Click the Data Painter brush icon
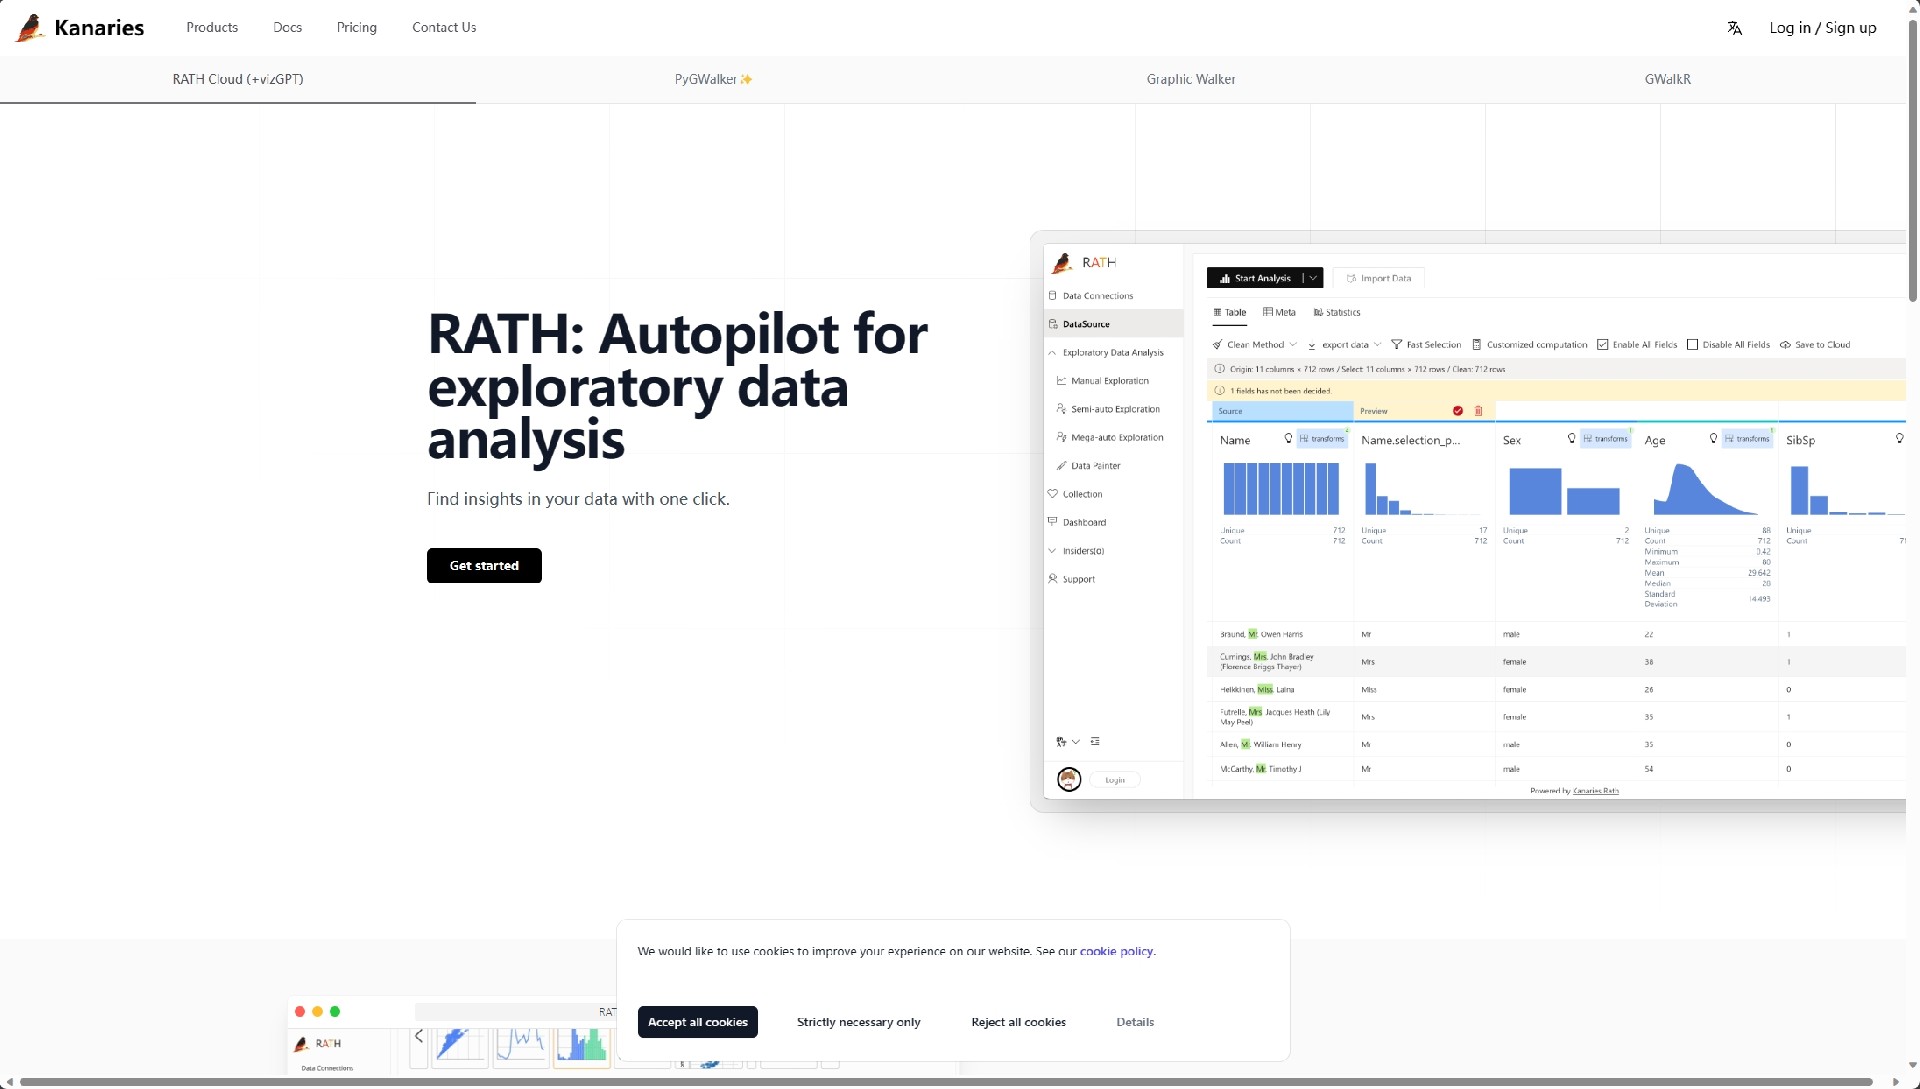The height and width of the screenshot is (1089, 1920). 1062,466
